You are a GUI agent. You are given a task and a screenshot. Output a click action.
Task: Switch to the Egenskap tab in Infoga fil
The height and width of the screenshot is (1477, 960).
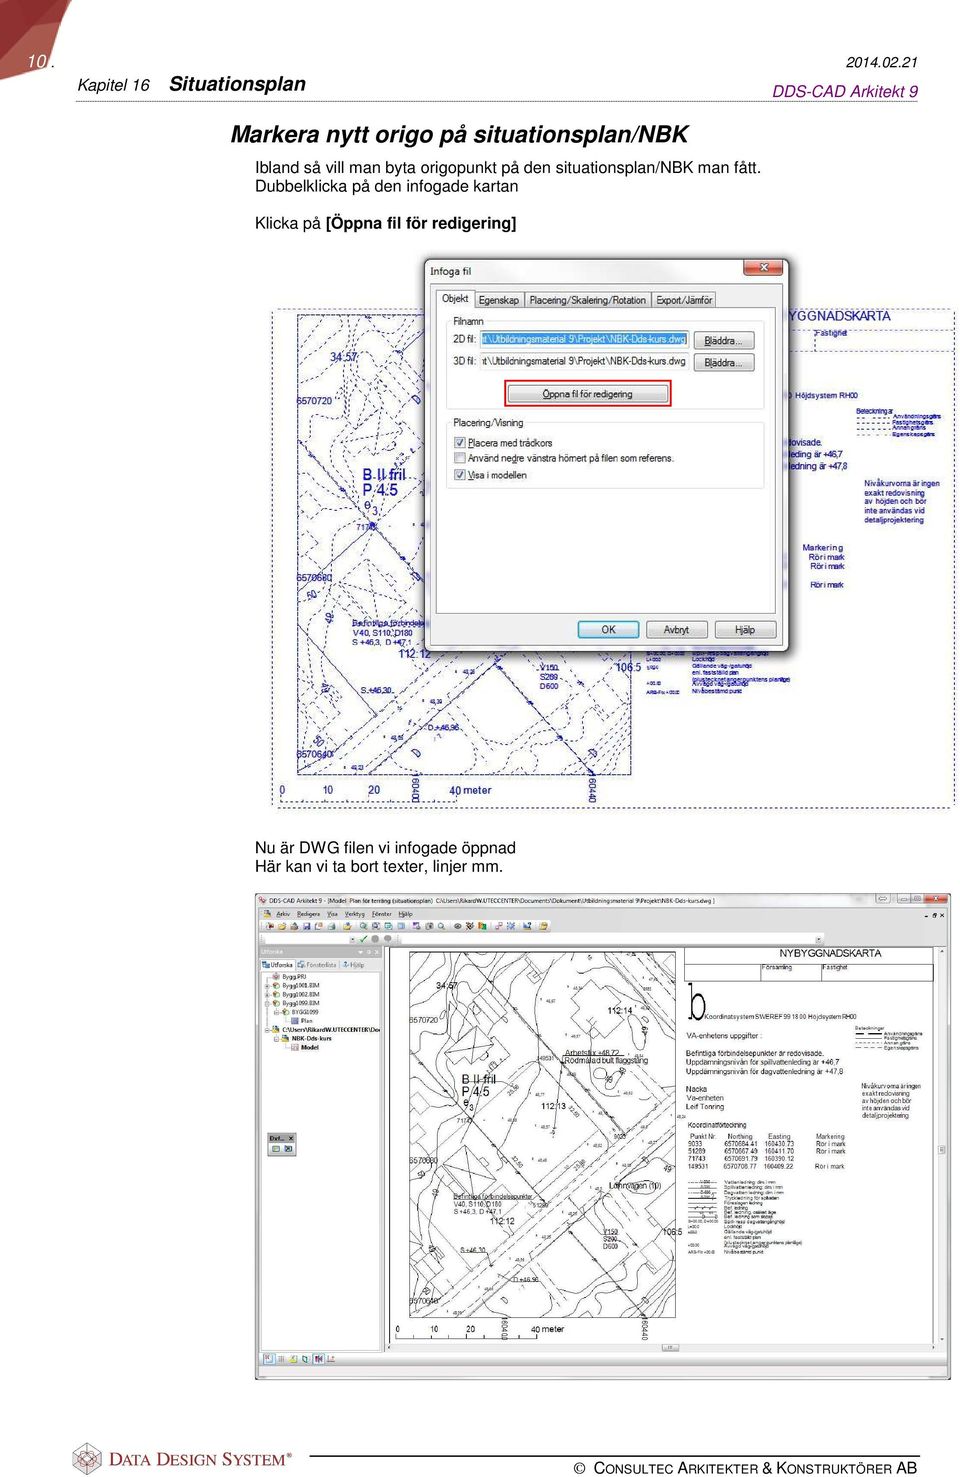(498, 300)
